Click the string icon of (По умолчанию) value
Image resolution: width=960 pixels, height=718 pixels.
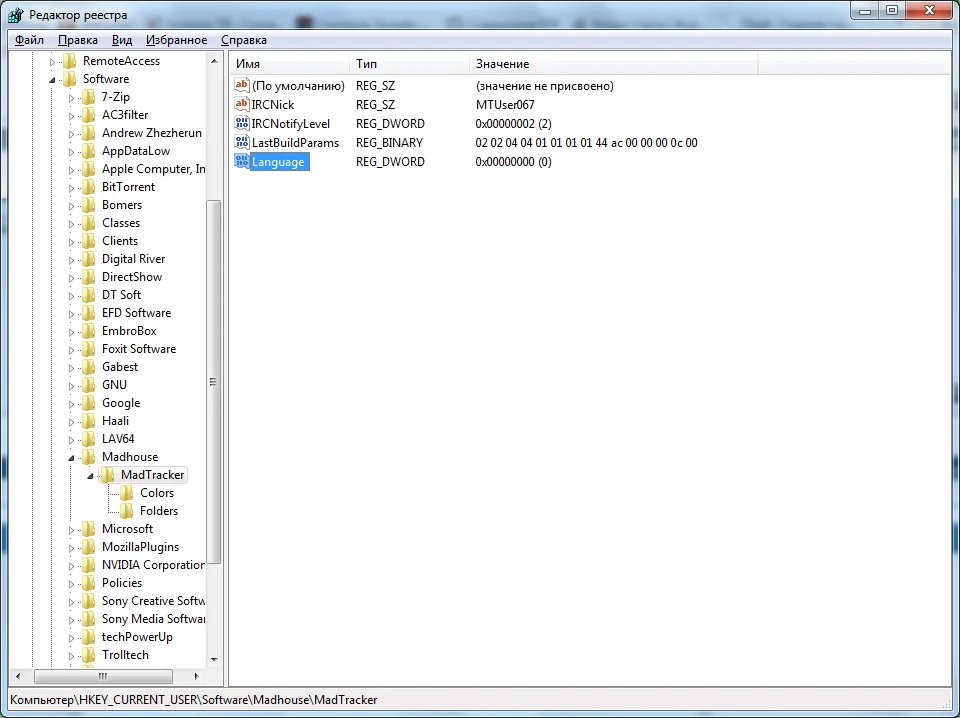tap(242, 85)
